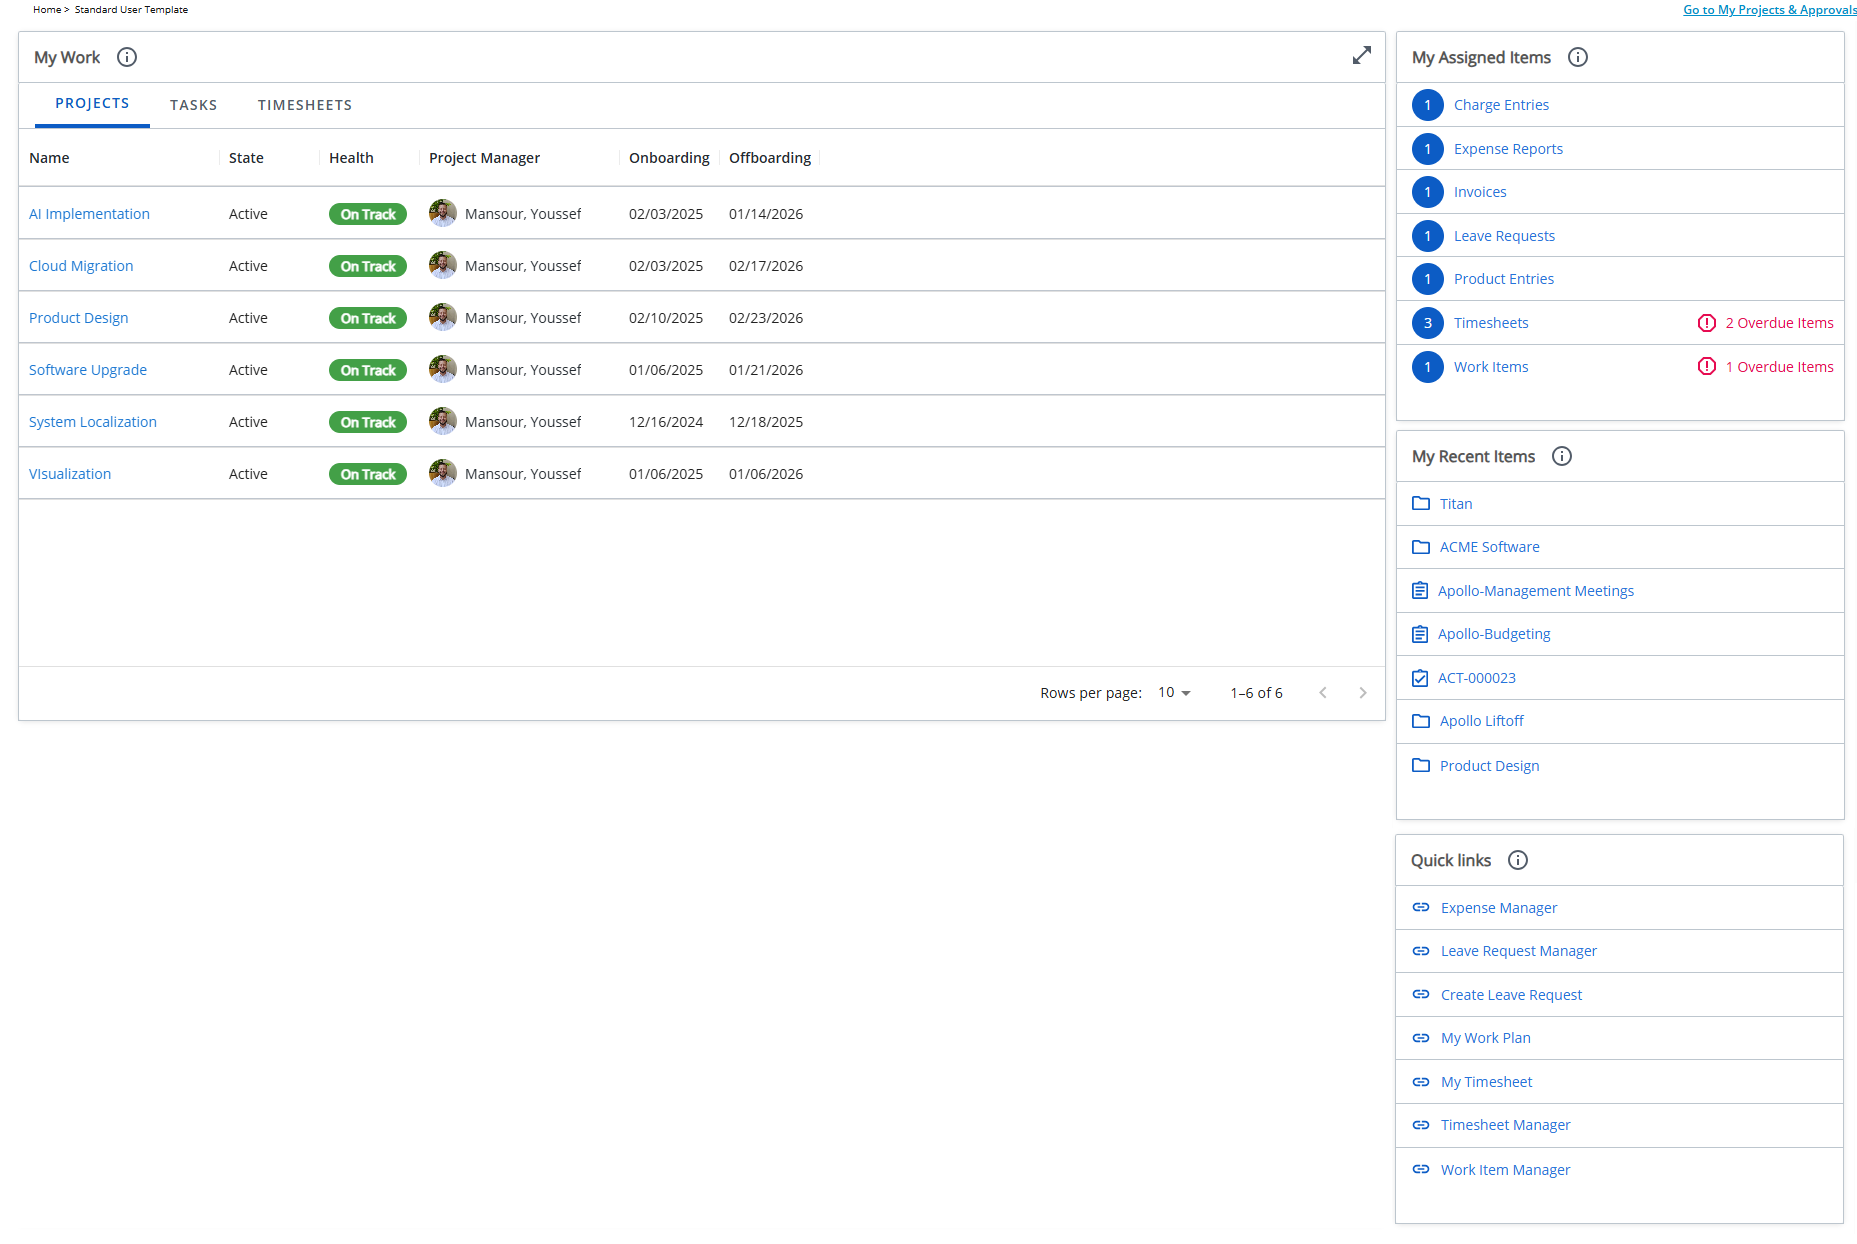Click the task icon next to ACT-000023
This screenshot has width=1857, height=1244.
pos(1420,677)
